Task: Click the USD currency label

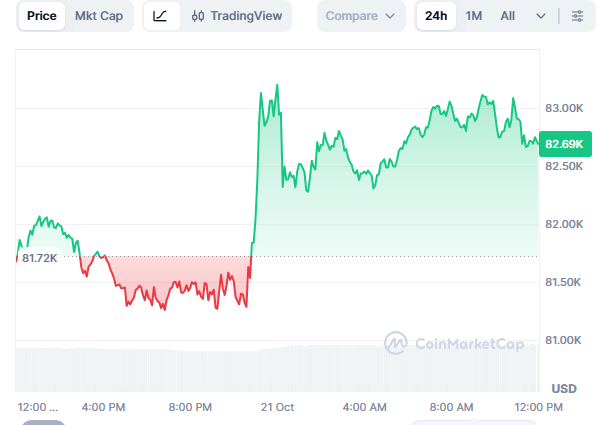Action: (564, 388)
